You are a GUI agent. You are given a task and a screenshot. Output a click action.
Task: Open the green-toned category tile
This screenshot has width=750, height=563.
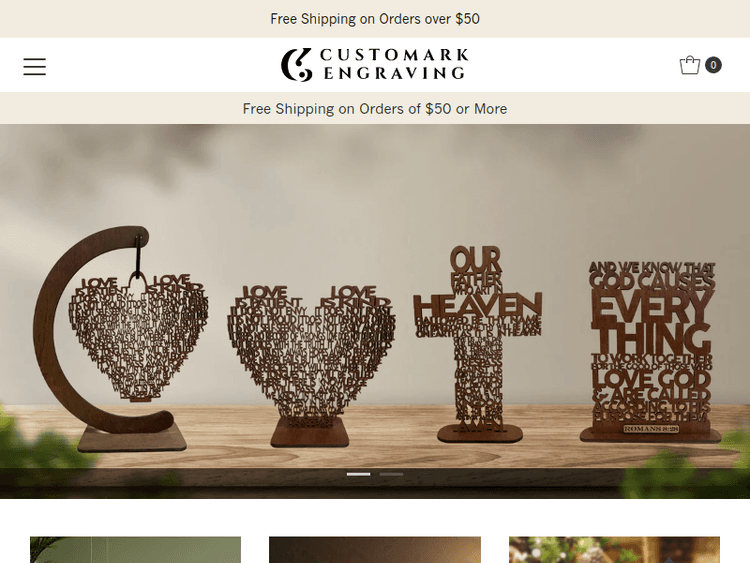pos(135,550)
